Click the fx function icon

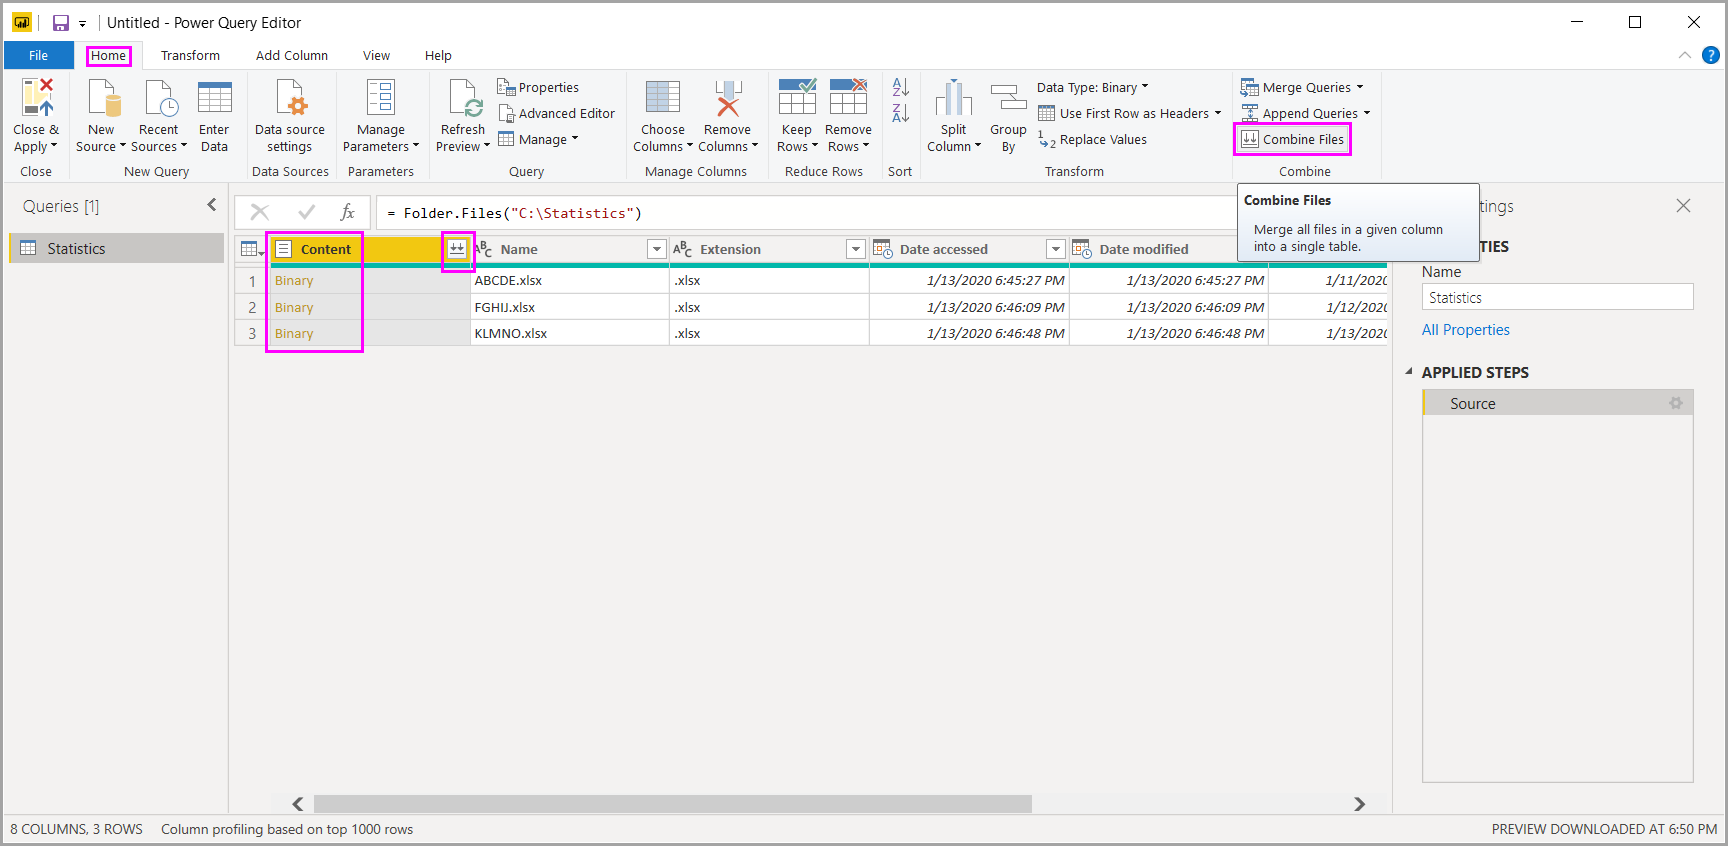click(x=348, y=212)
